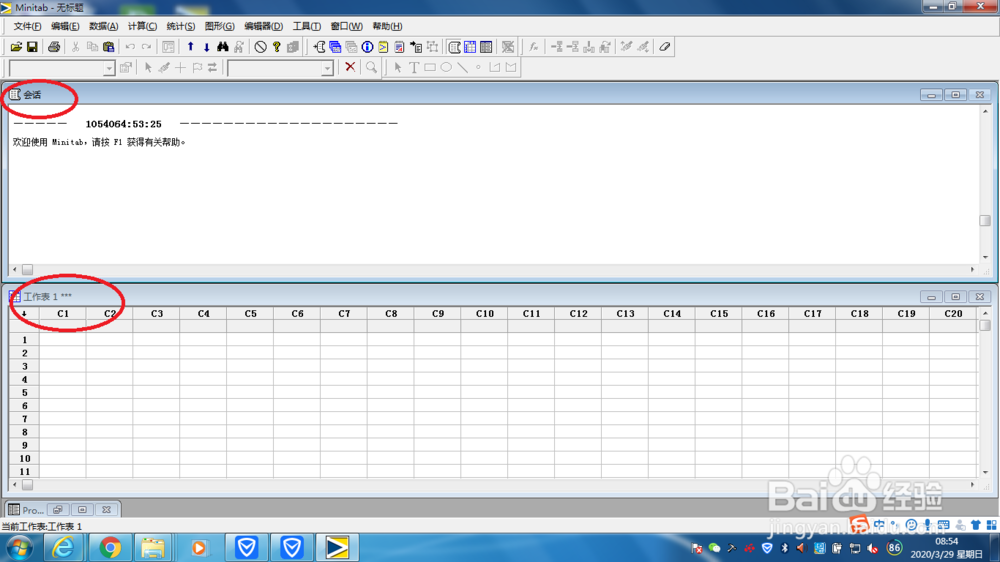This screenshot has width=1000, height=562.
Task: Select the Text tool T icon
Action: click(414, 67)
